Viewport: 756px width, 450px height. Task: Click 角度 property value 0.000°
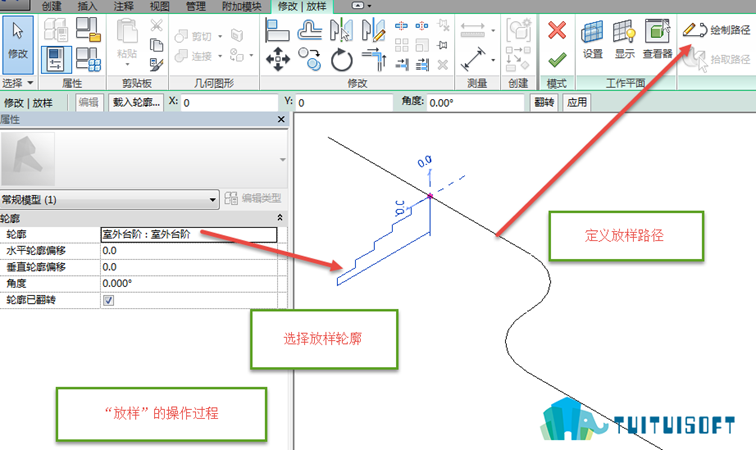(x=189, y=284)
